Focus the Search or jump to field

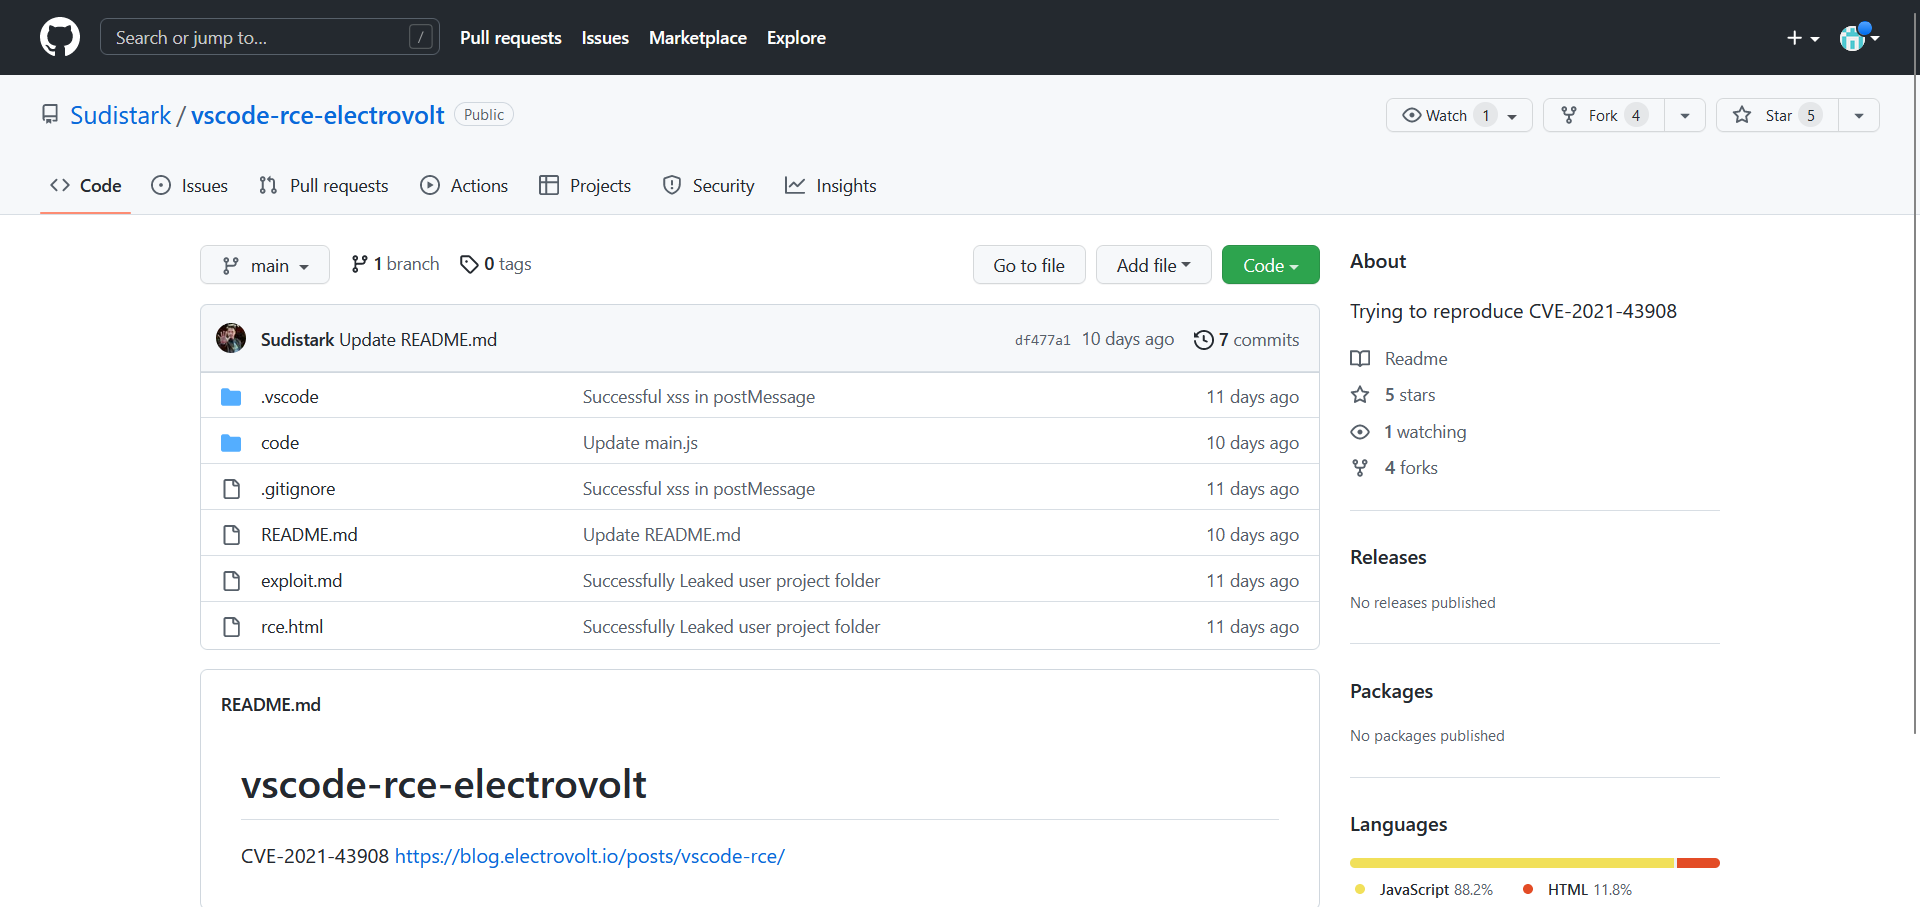270,37
